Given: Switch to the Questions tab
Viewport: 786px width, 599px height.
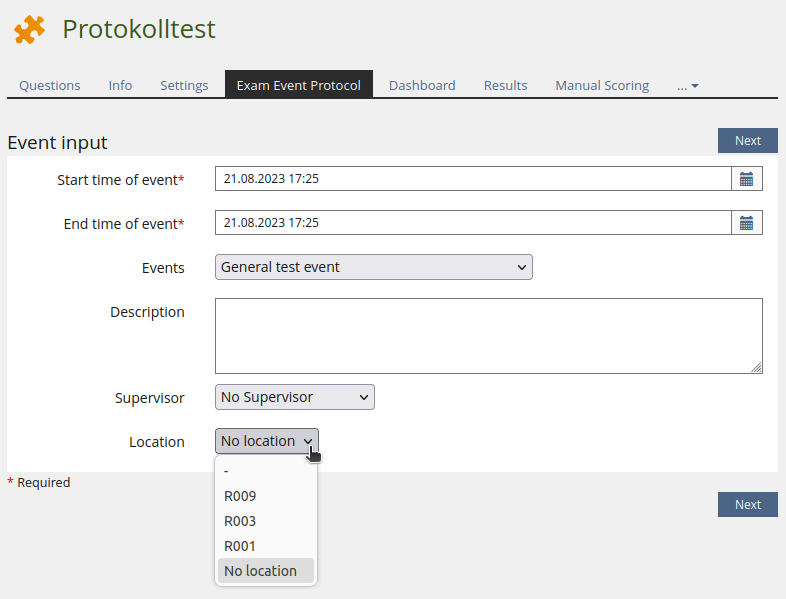Looking at the screenshot, I should [50, 86].
